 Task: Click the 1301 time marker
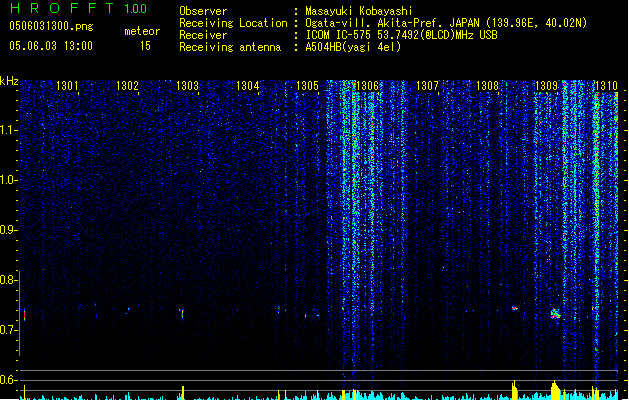click(67, 86)
